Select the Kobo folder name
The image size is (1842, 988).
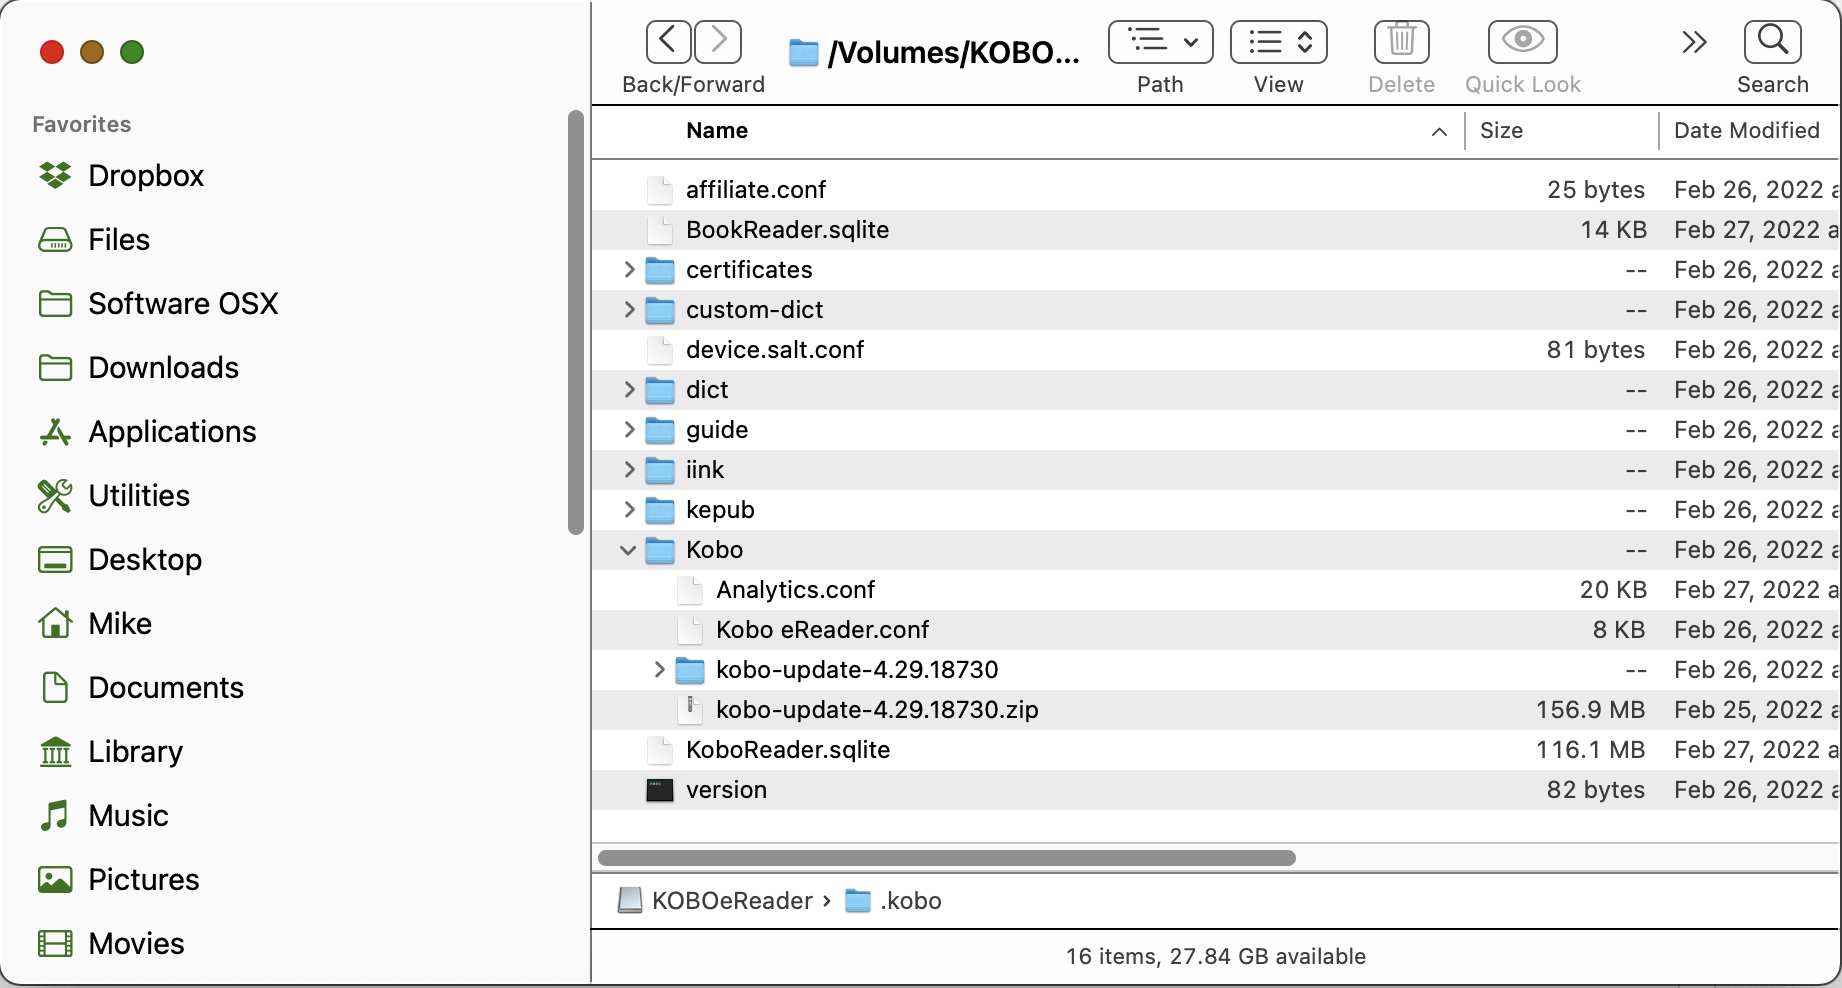714,550
